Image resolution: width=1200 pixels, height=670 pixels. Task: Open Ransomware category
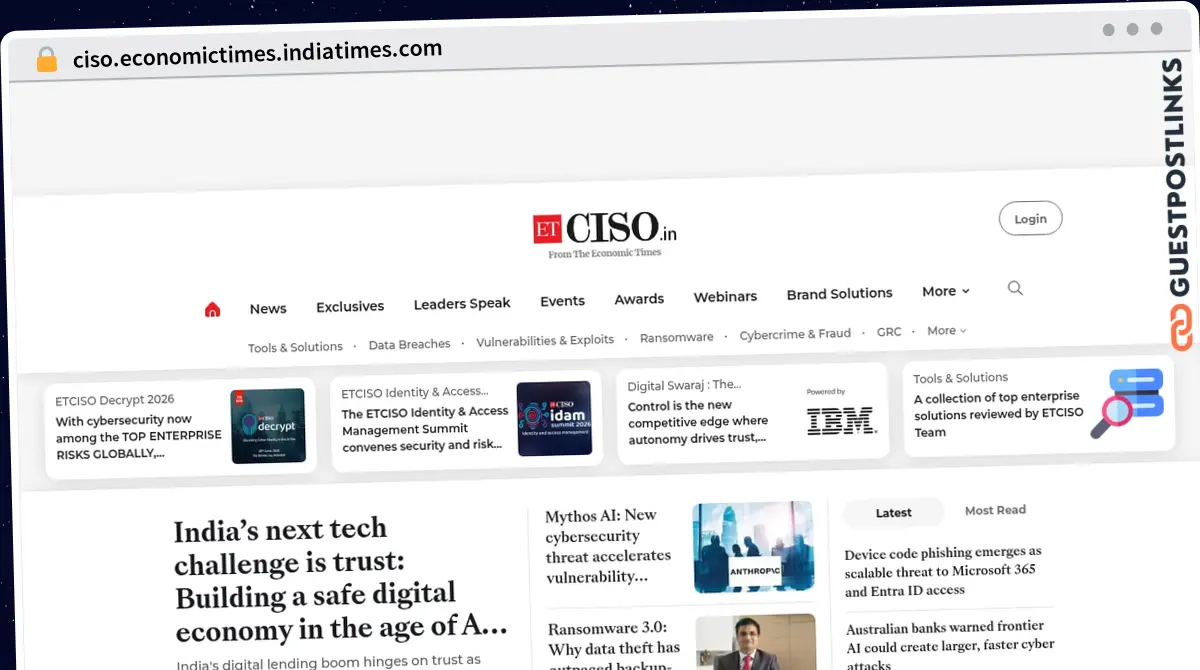coord(677,337)
